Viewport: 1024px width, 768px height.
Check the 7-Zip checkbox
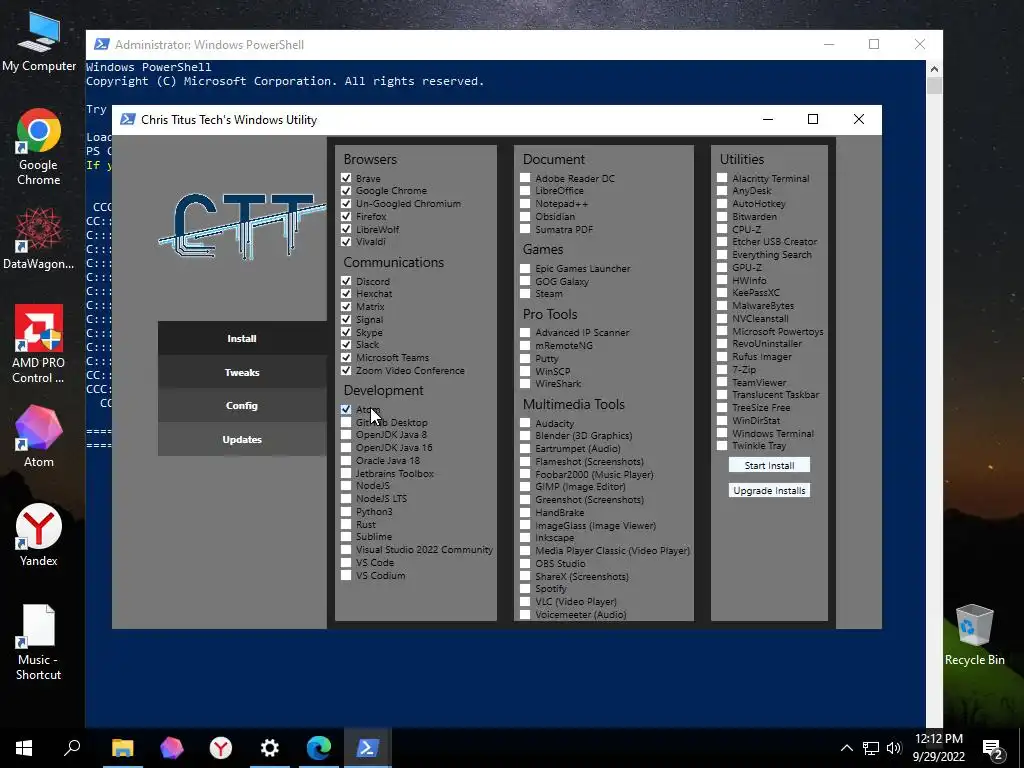coord(722,369)
